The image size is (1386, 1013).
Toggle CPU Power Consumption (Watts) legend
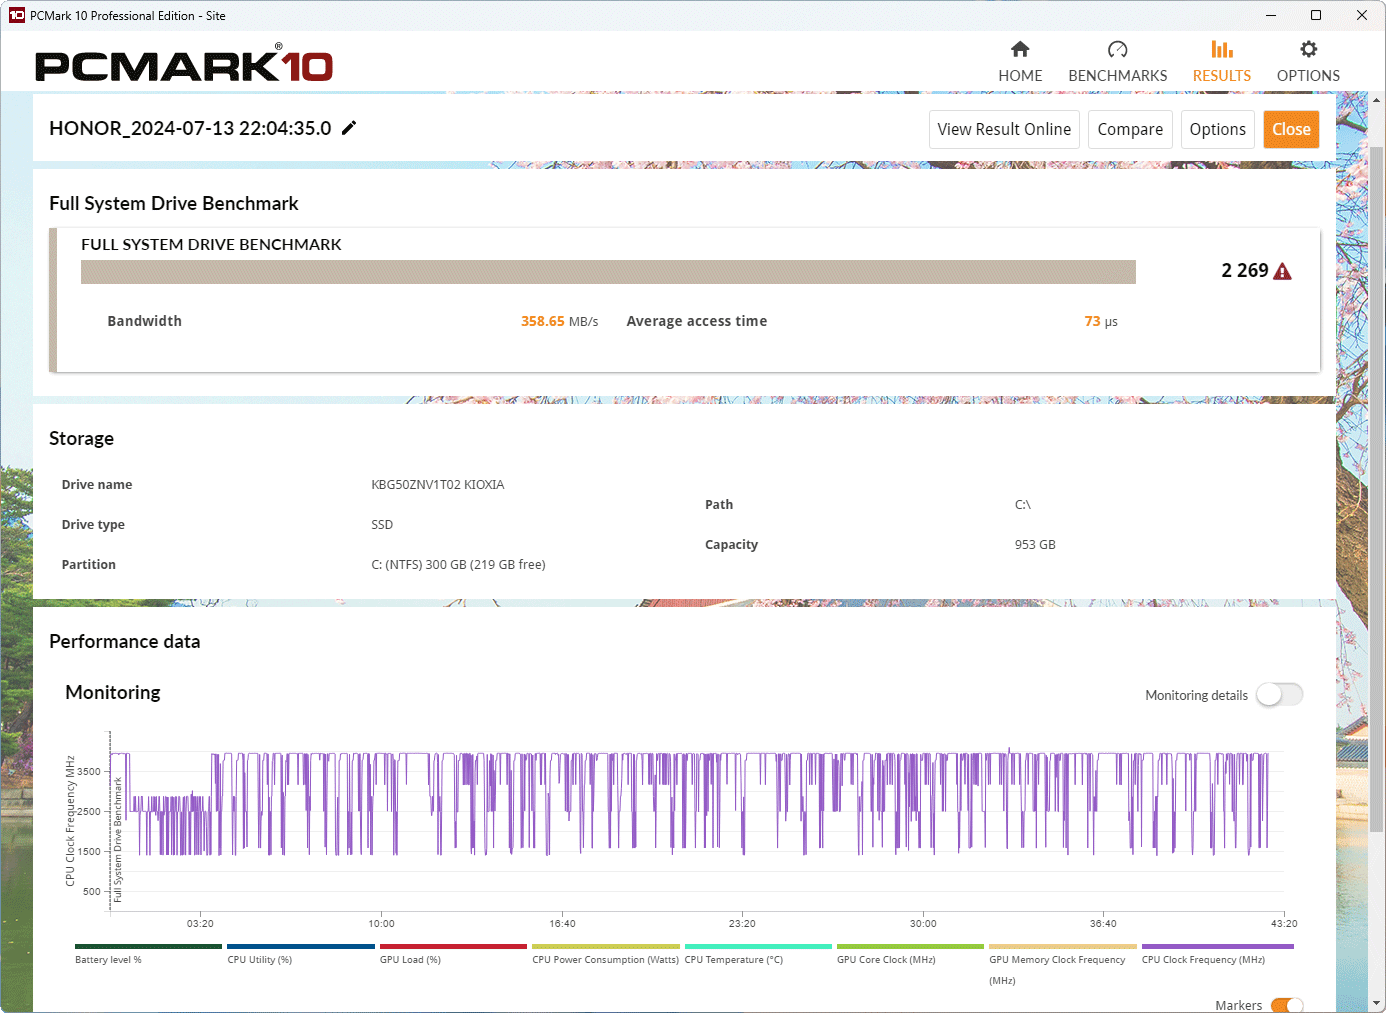(605, 953)
